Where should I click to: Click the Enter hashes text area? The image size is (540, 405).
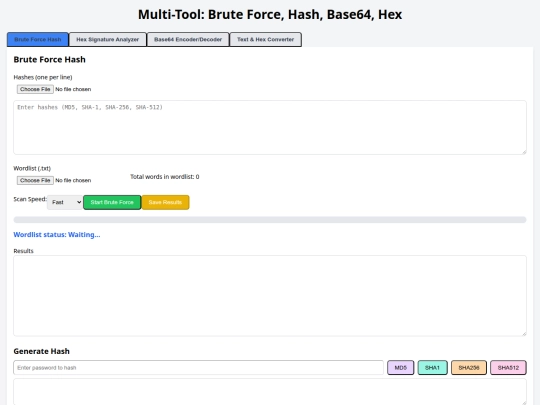[x=270, y=127]
